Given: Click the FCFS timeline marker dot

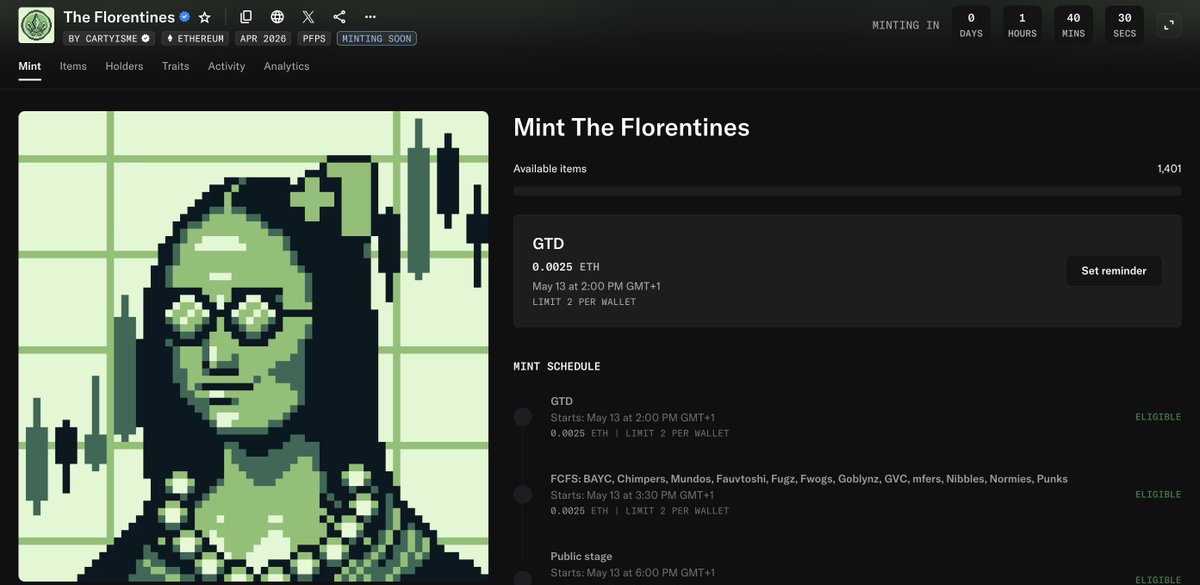Looking at the screenshot, I should 522,494.
